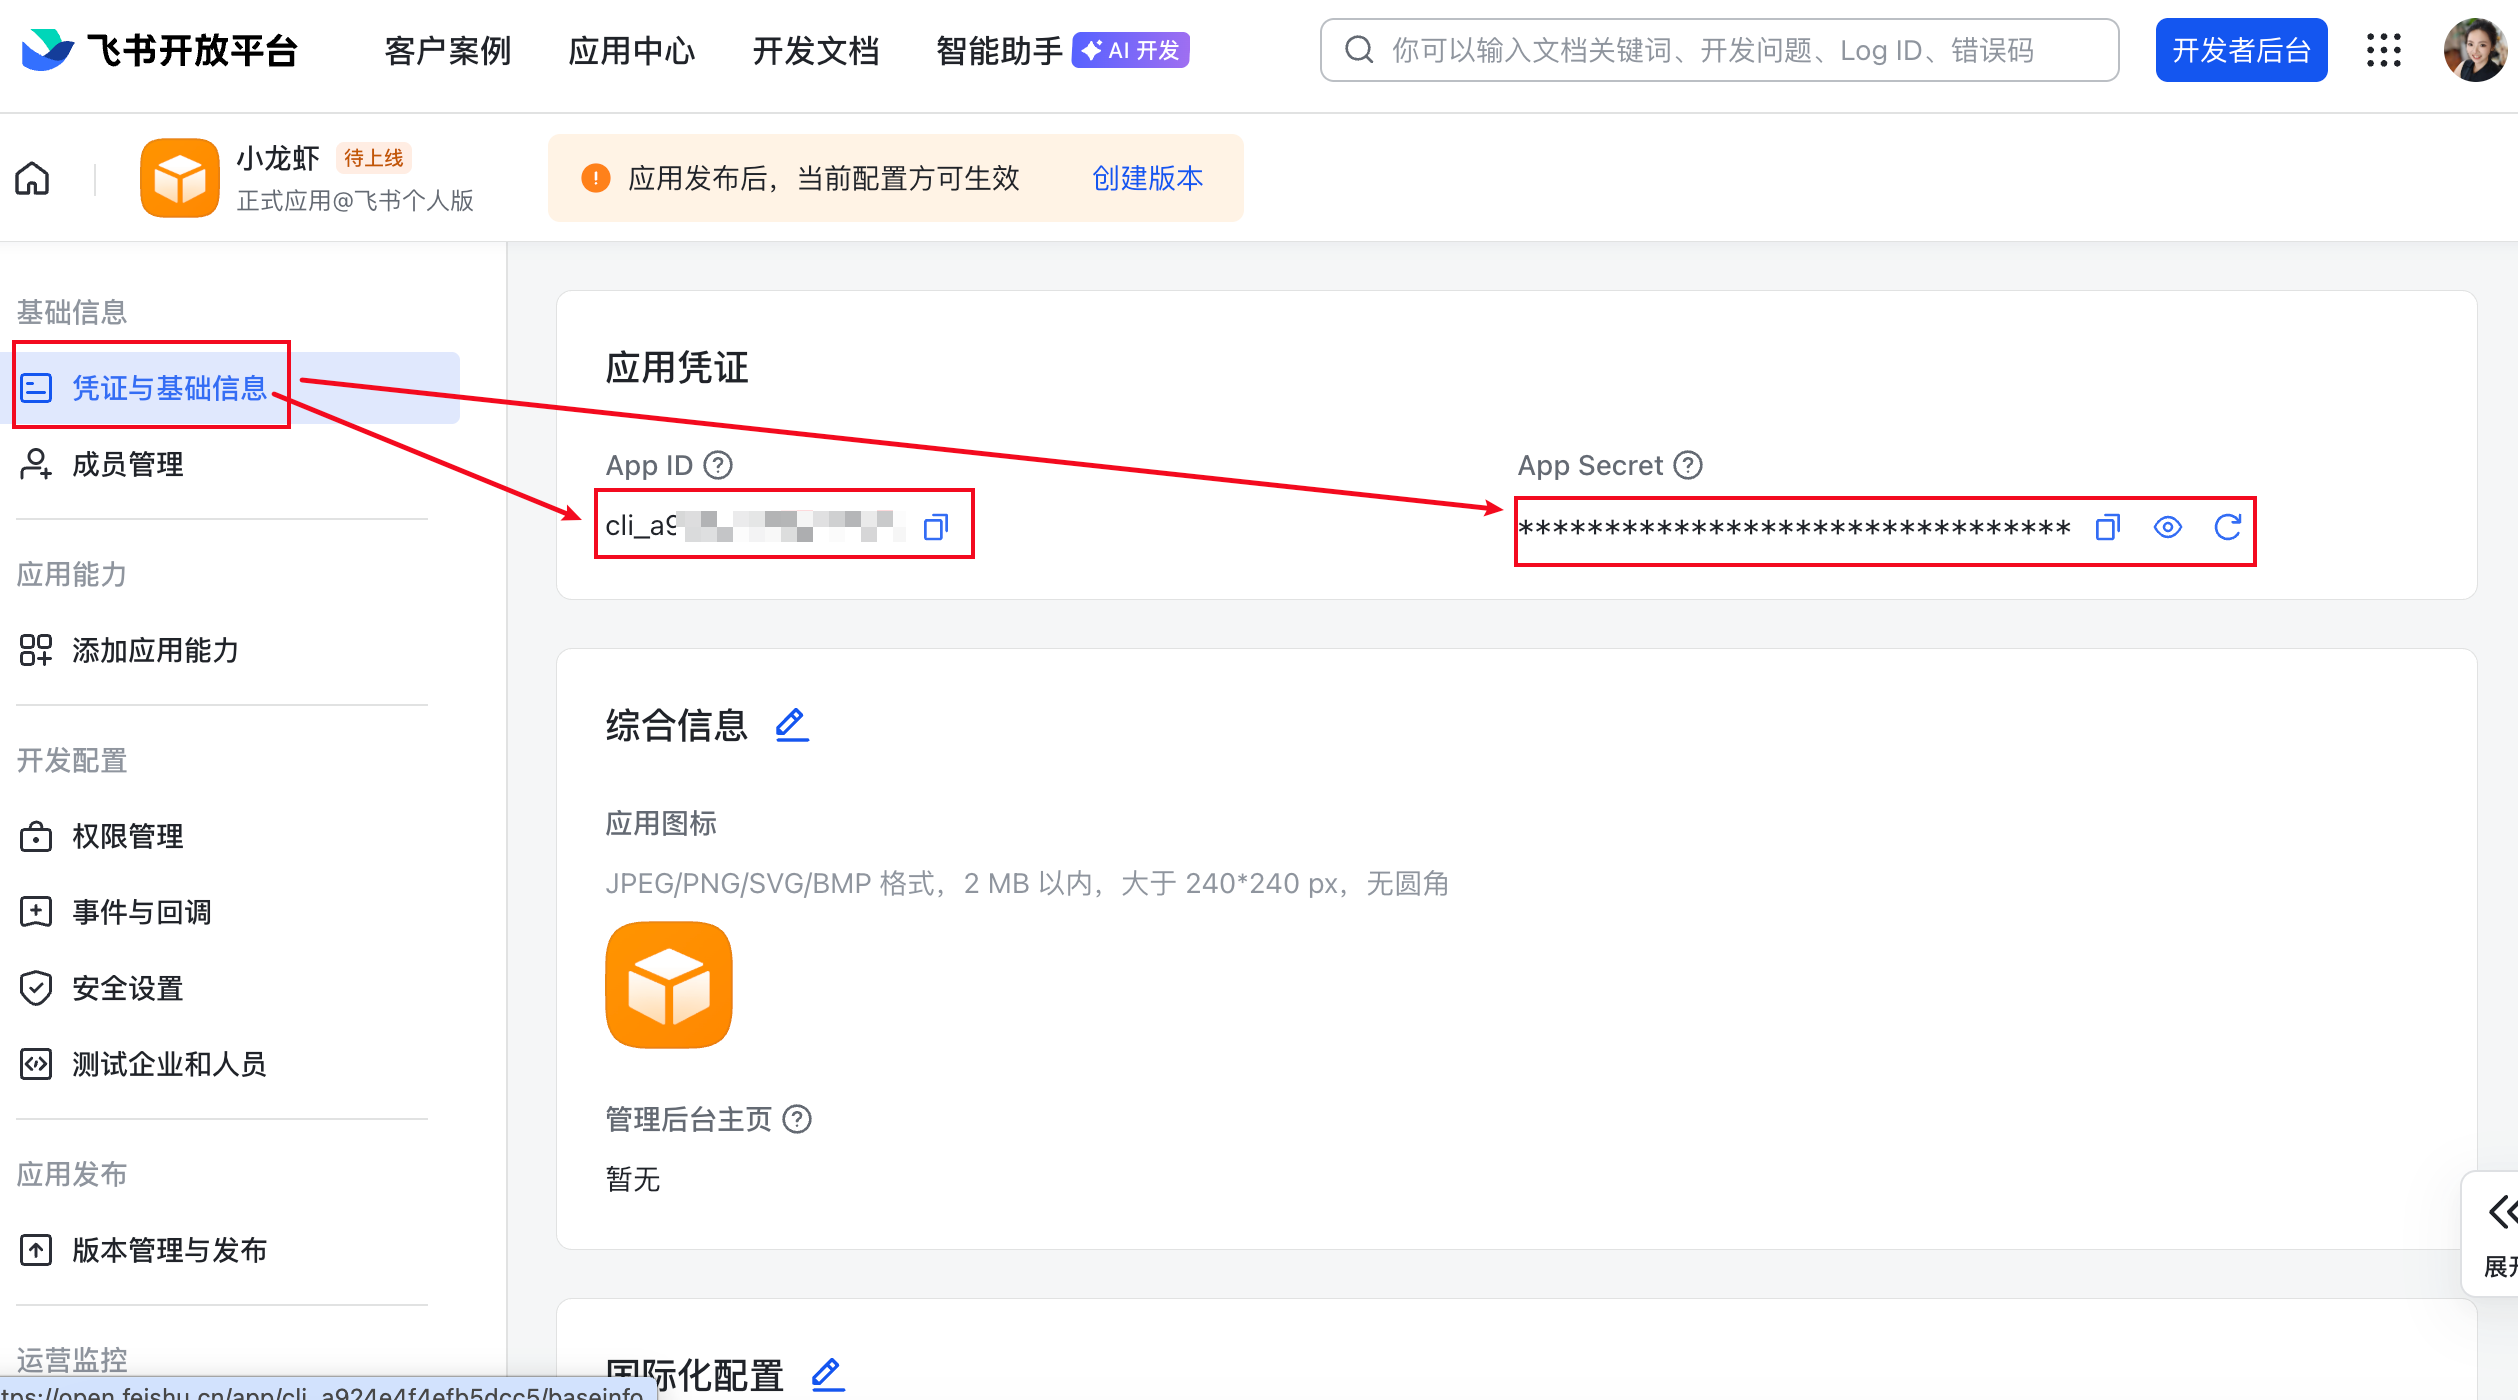Reveal the hidden App Secret
This screenshot has width=2518, height=1400.
tap(2167, 527)
